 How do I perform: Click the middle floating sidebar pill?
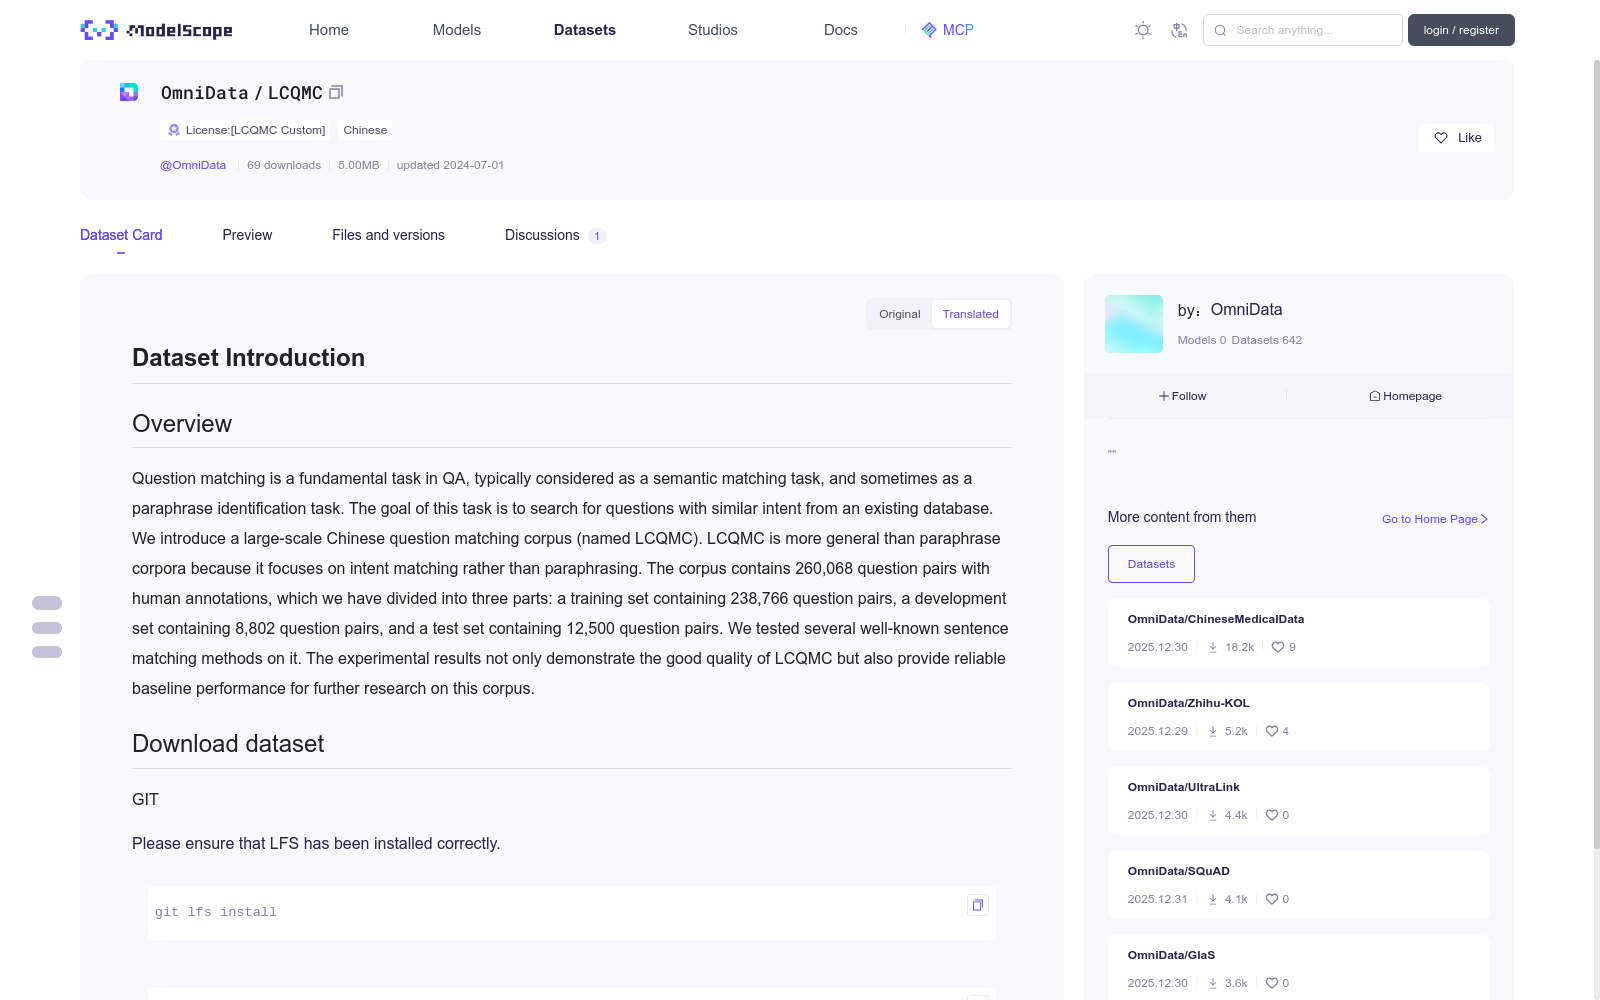pyautogui.click(x=47, y=628)
